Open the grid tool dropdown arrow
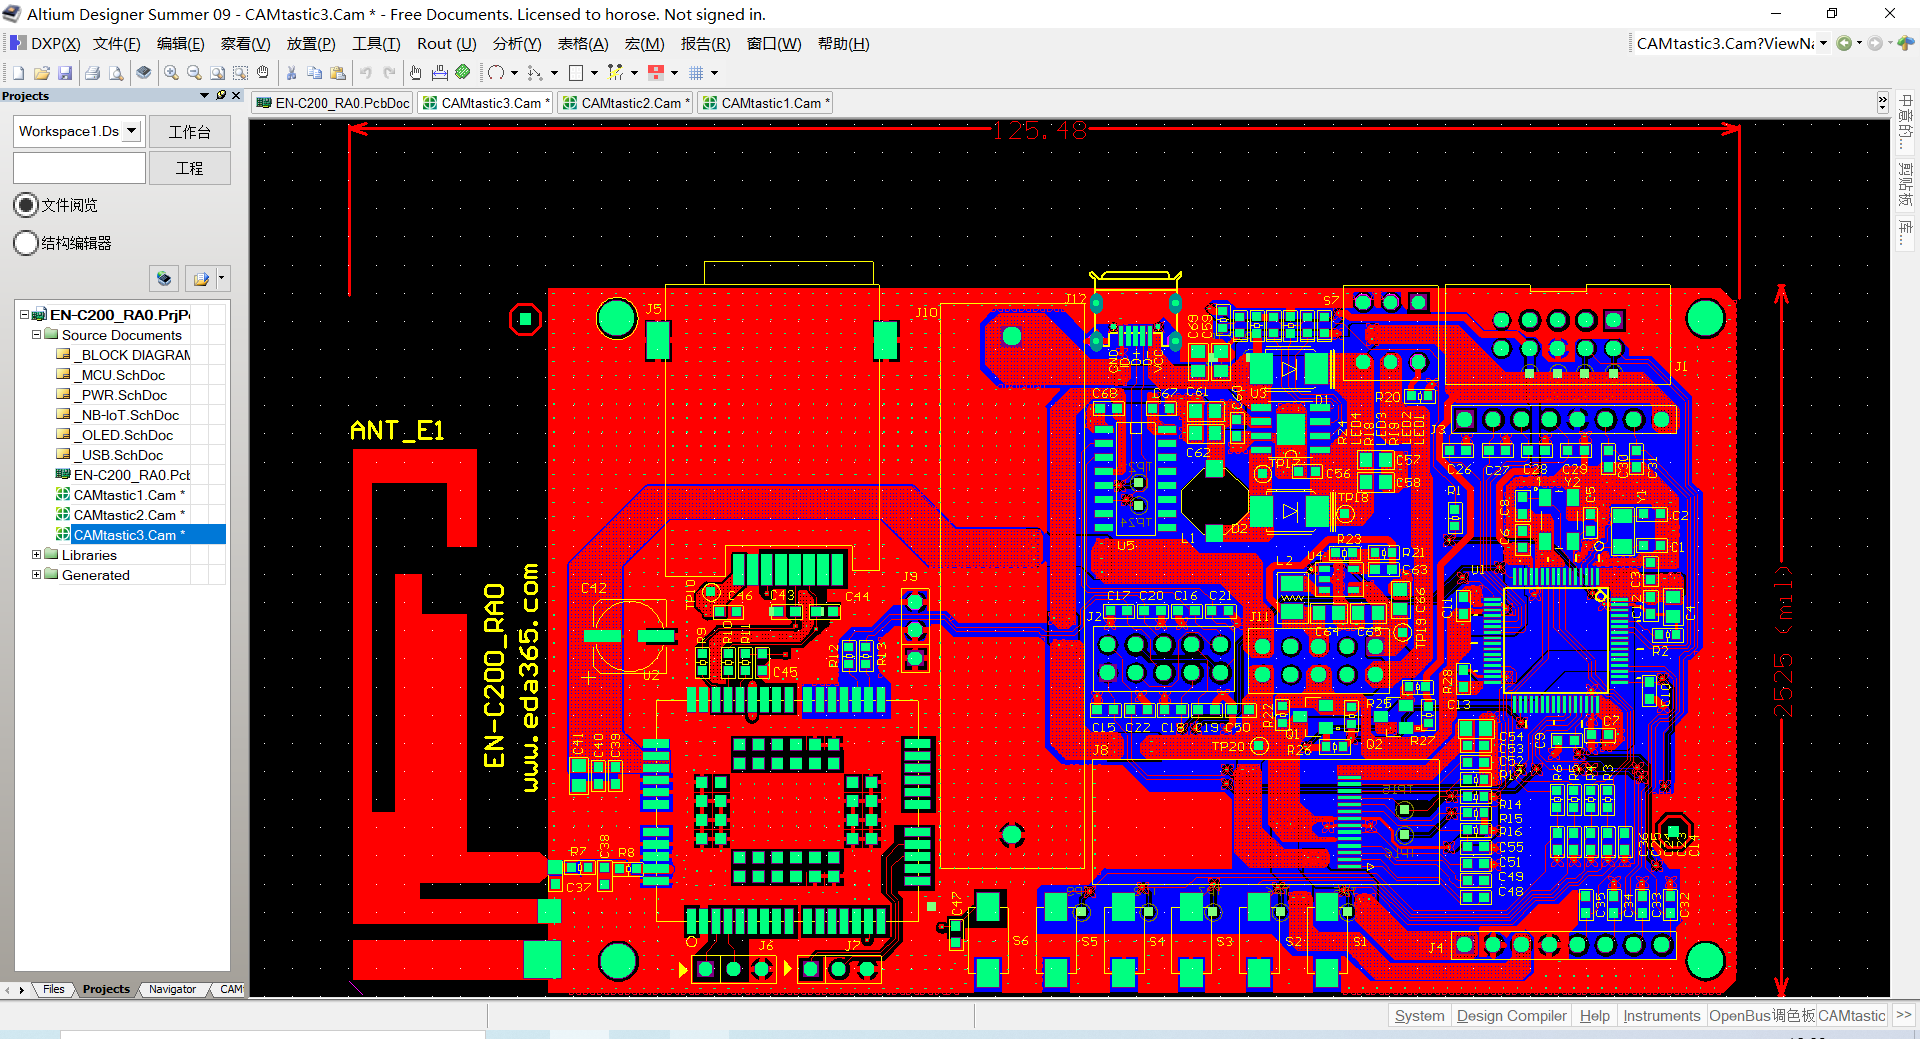 tap(714, 73)
